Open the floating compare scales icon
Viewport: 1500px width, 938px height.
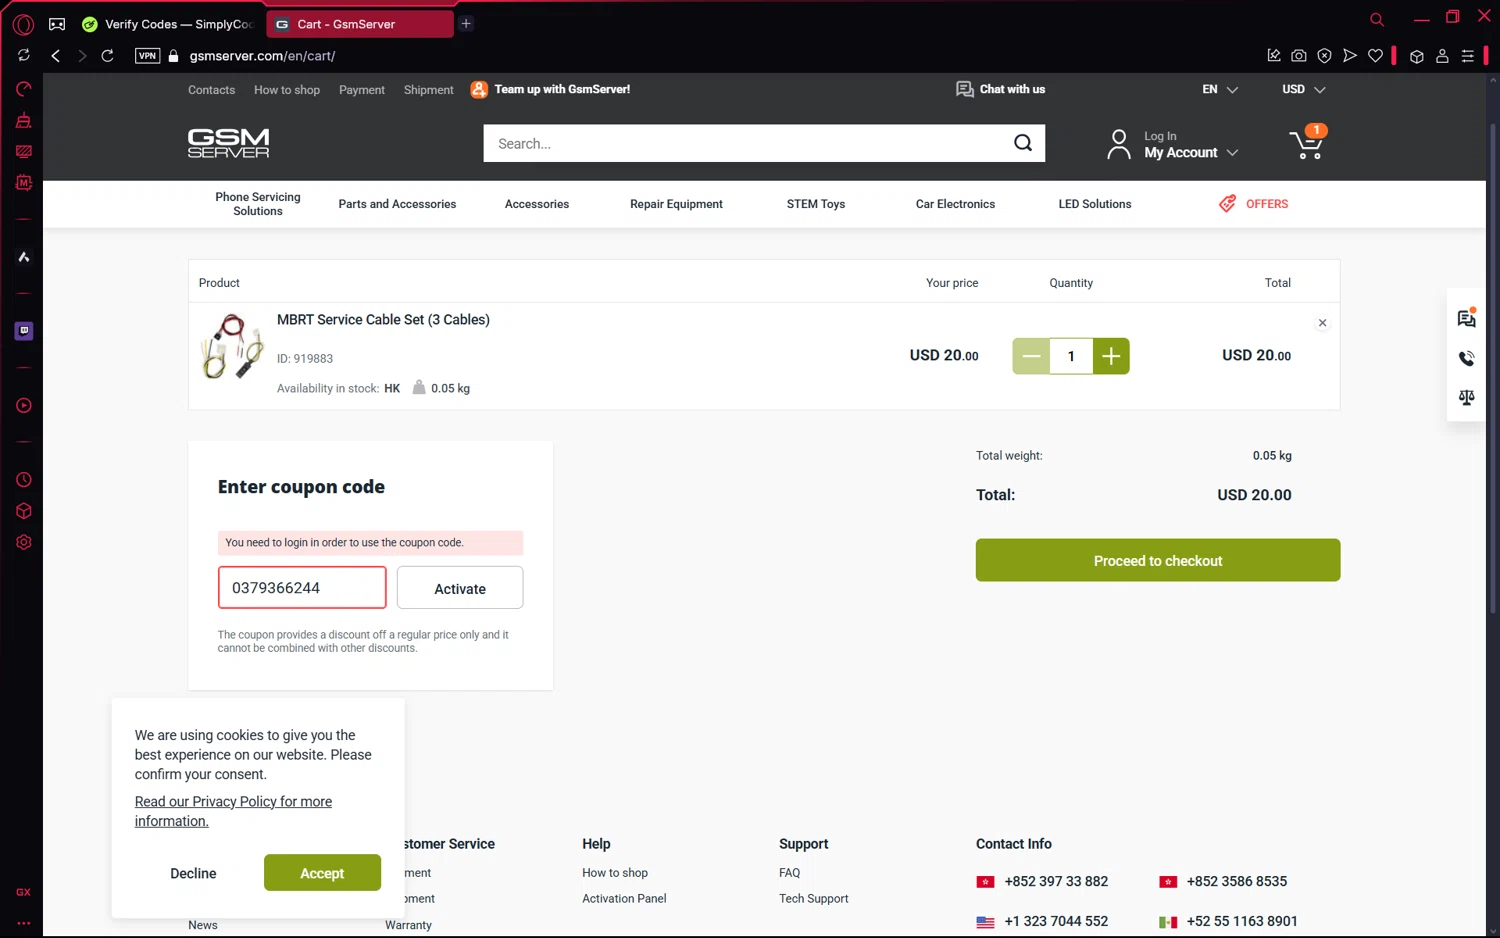(x=1467, y=397)
